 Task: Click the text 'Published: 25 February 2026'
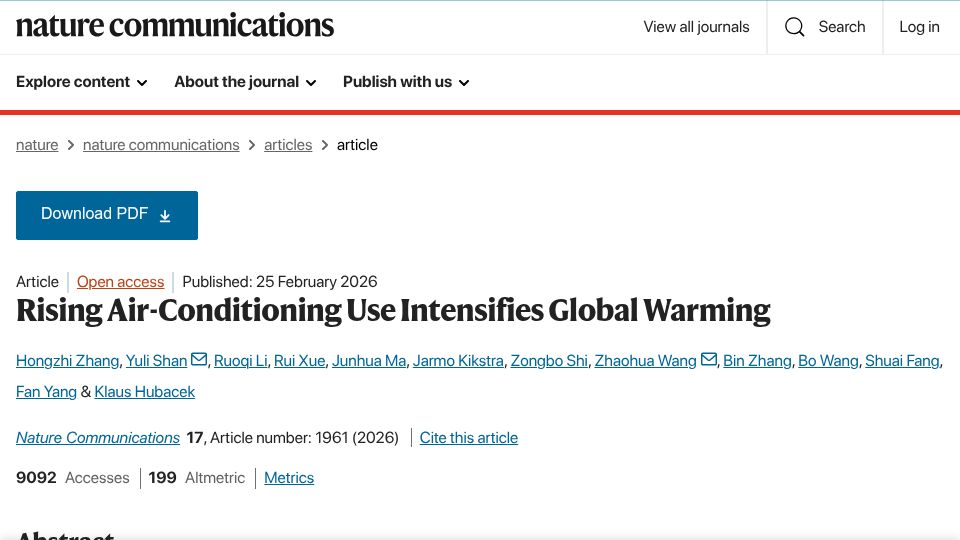click(x=280, y=282)
